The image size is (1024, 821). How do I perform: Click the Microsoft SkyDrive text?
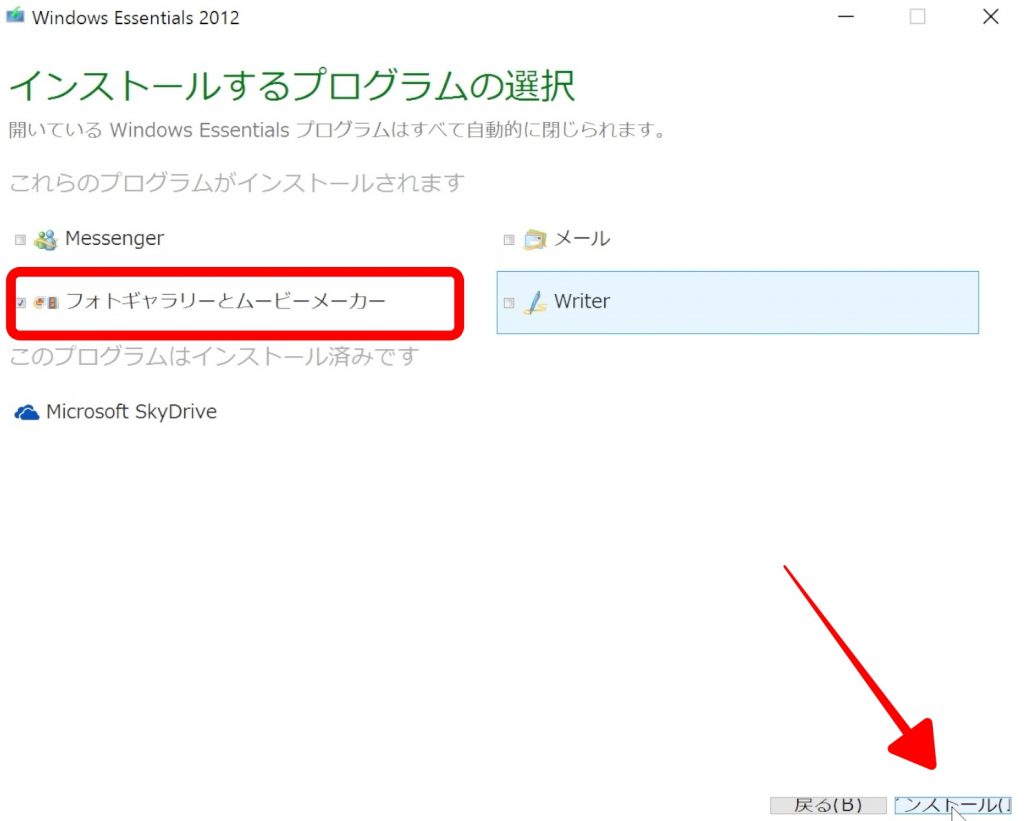[x=131, y=412]
